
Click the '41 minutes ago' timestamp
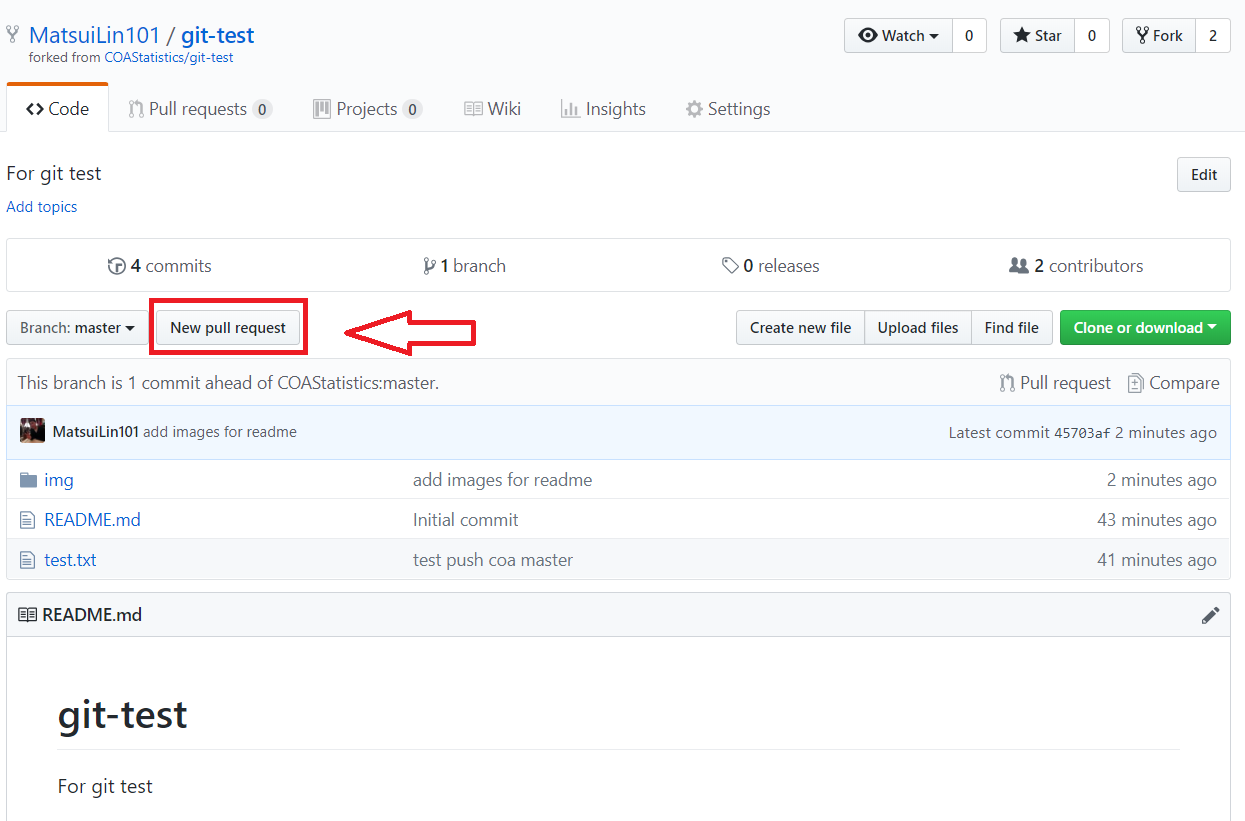click(1157, 560)
